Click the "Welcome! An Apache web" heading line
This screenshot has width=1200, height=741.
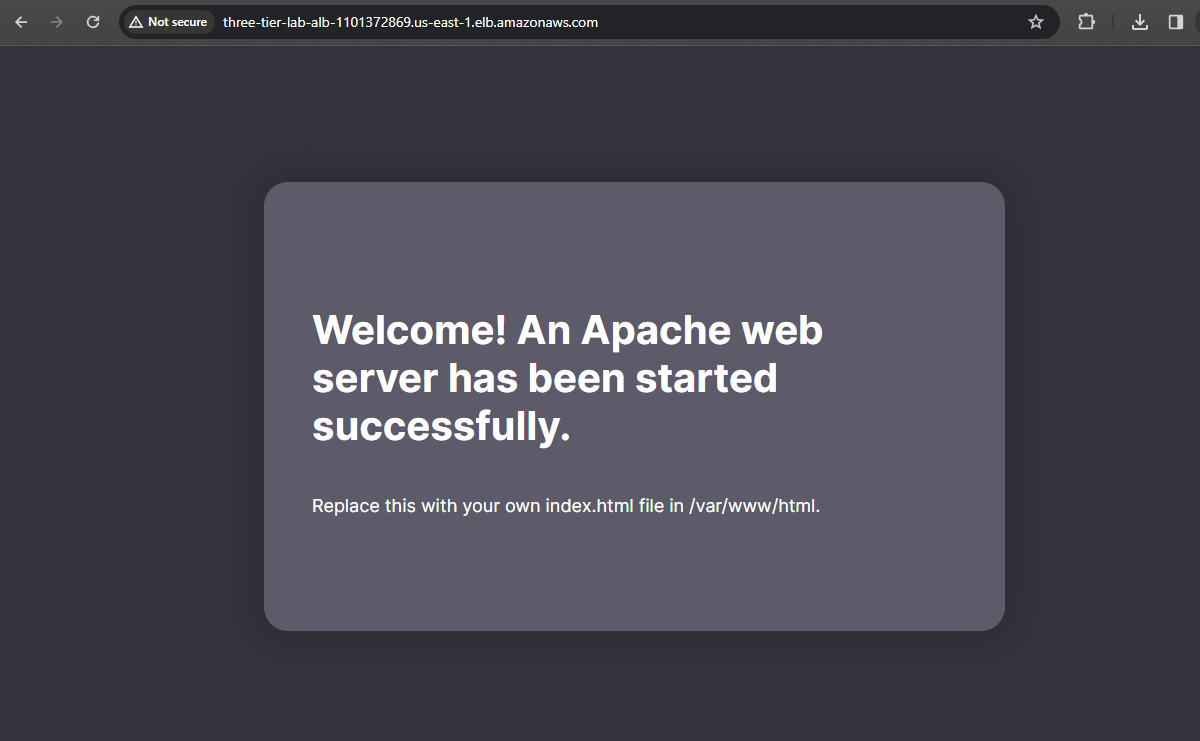[567, 330]
